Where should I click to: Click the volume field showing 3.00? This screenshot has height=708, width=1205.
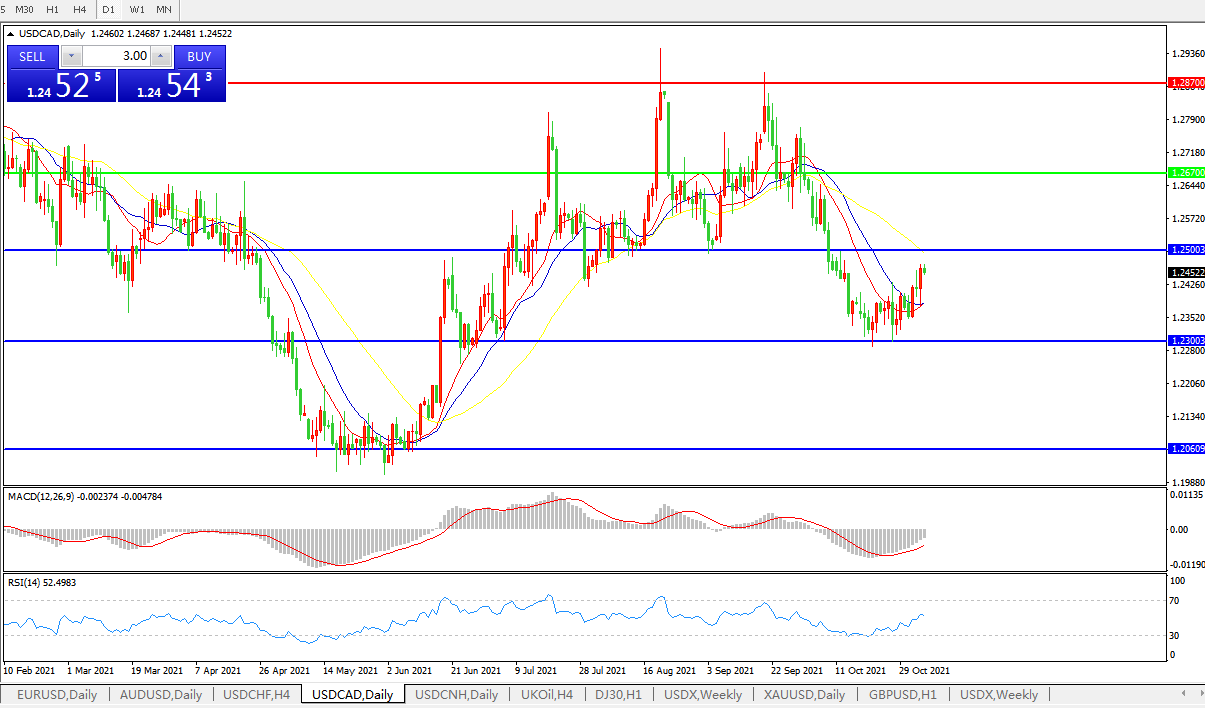pos(115,56)
